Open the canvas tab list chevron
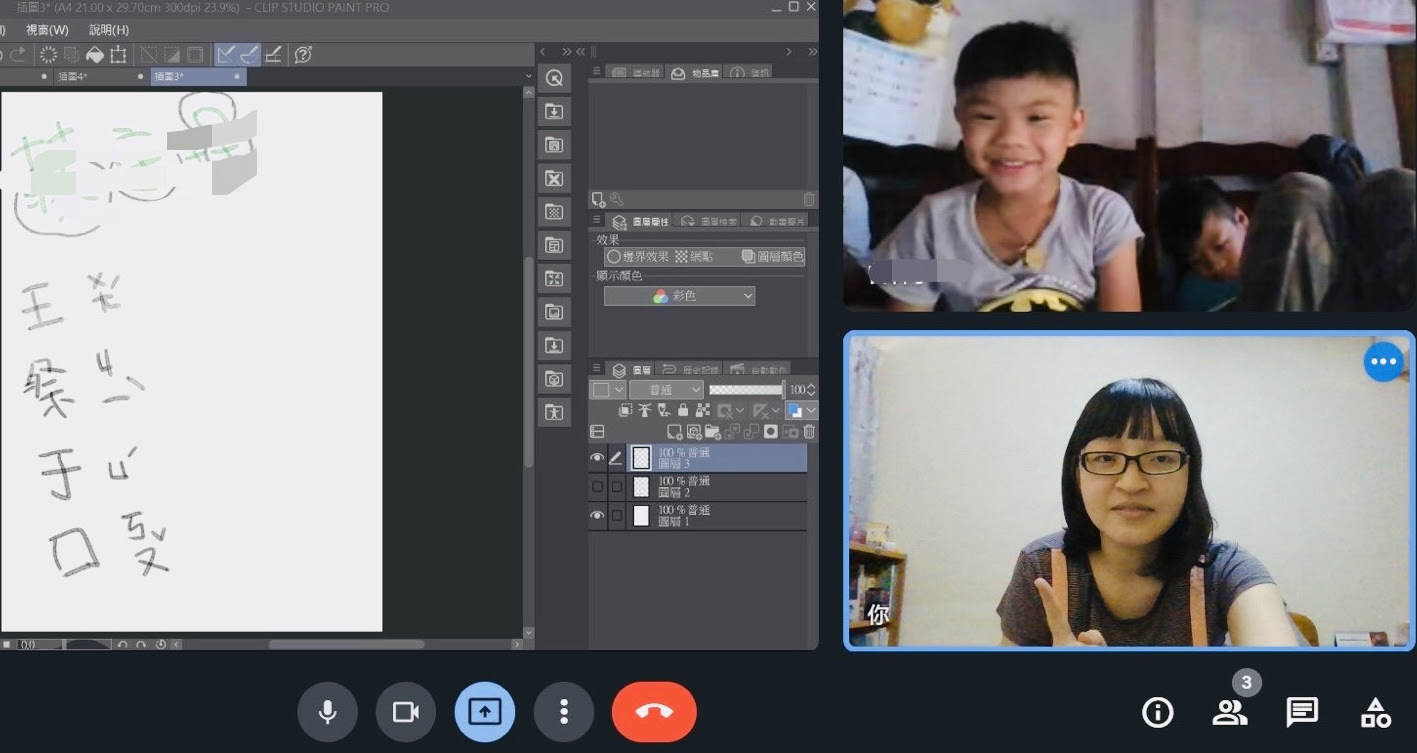1417x753 pixels. tap(529, 76)
